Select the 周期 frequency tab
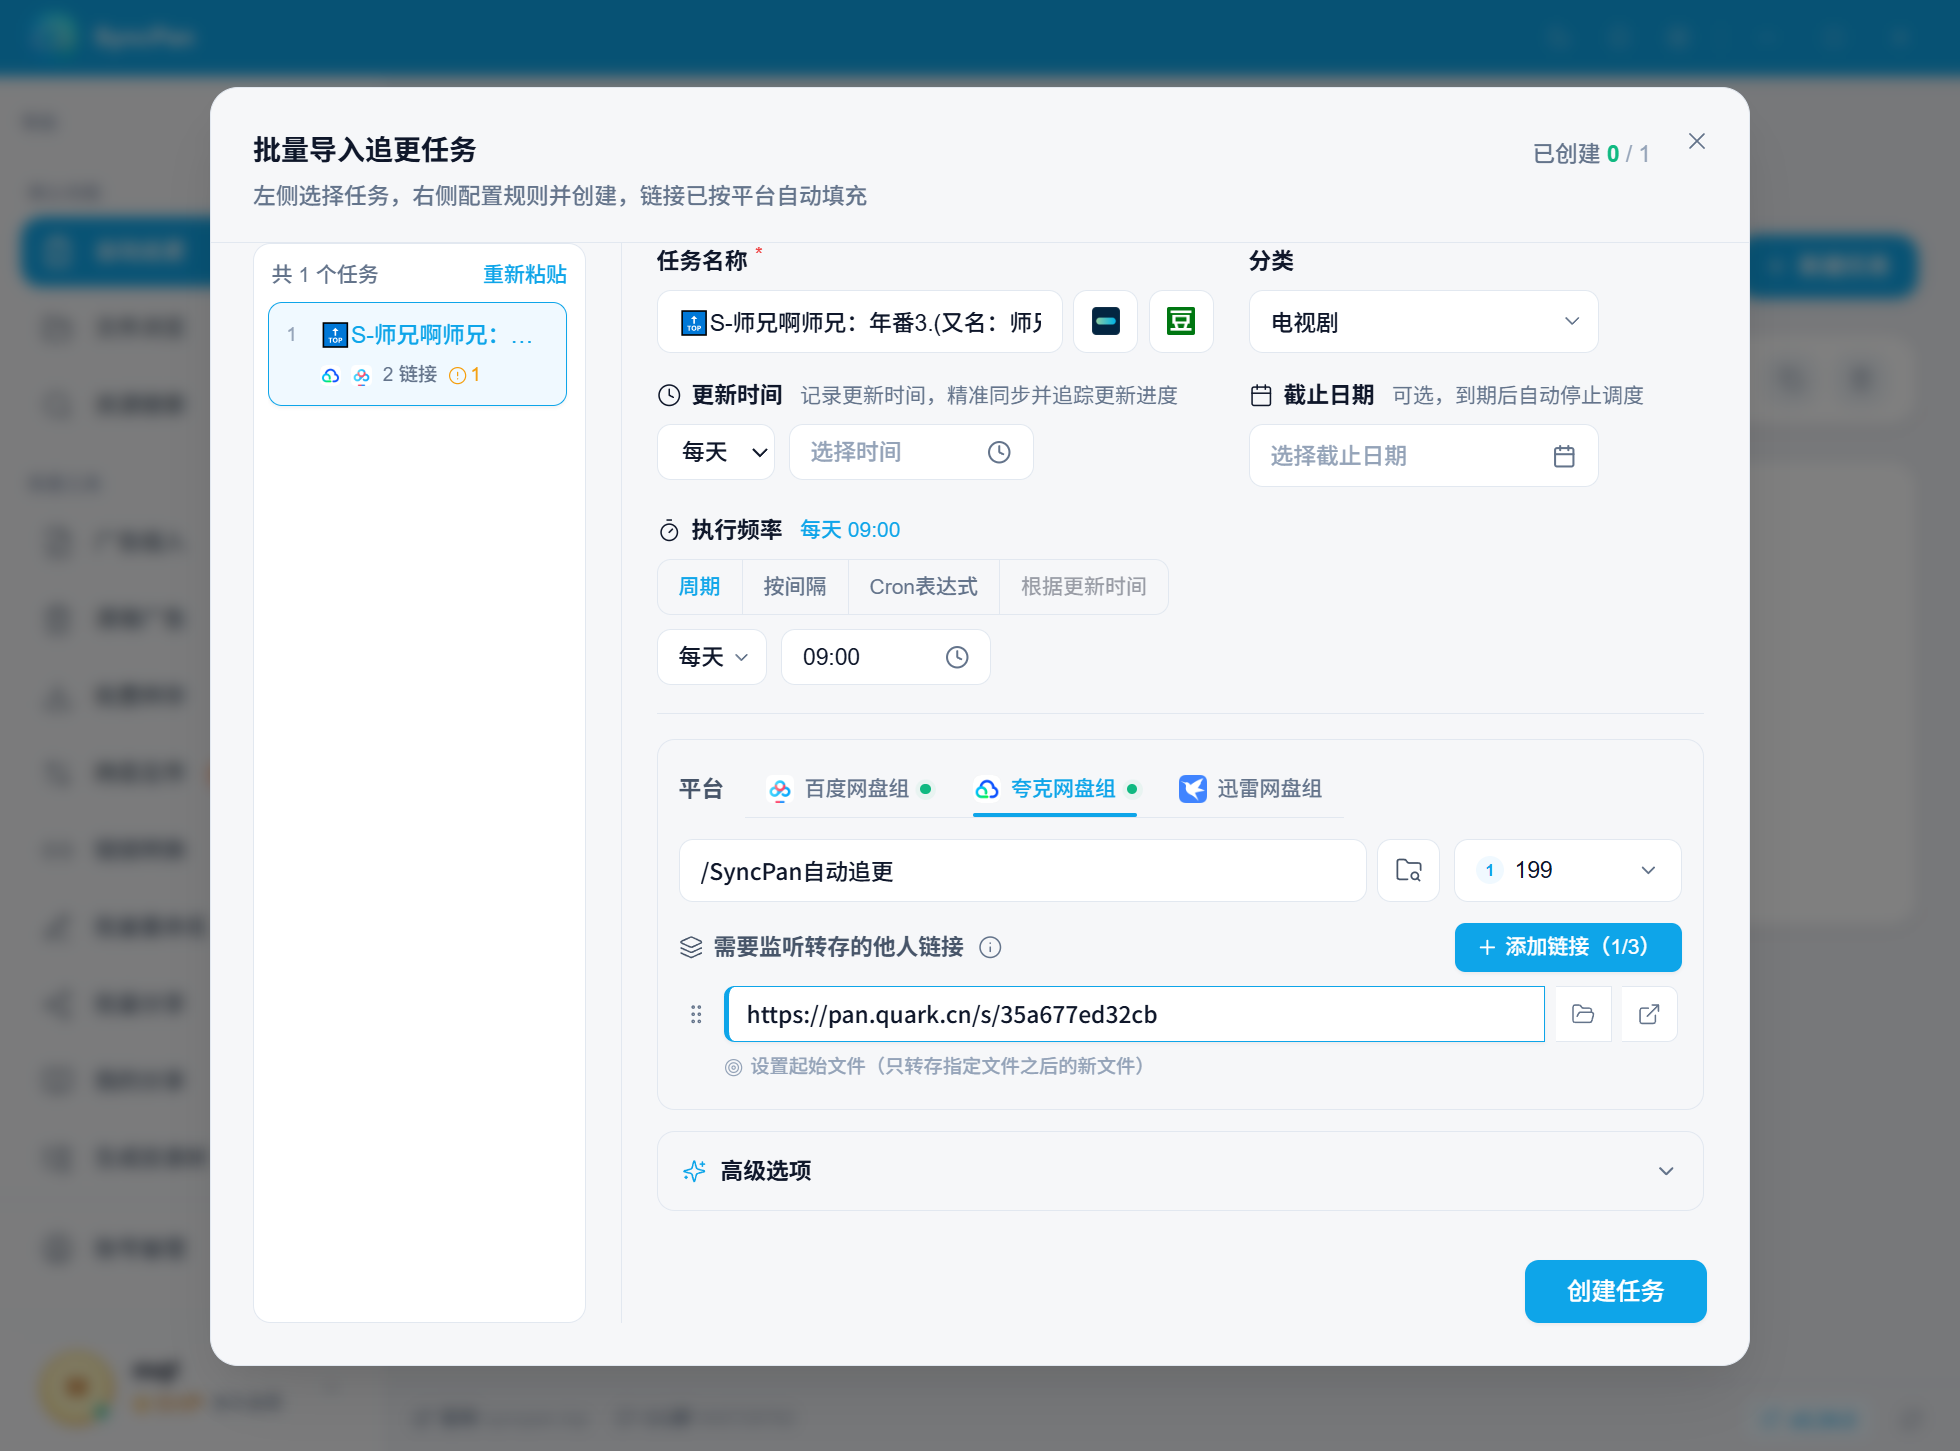The width and height of the screenshot is (1960, 1451). [x=700, y=587]
